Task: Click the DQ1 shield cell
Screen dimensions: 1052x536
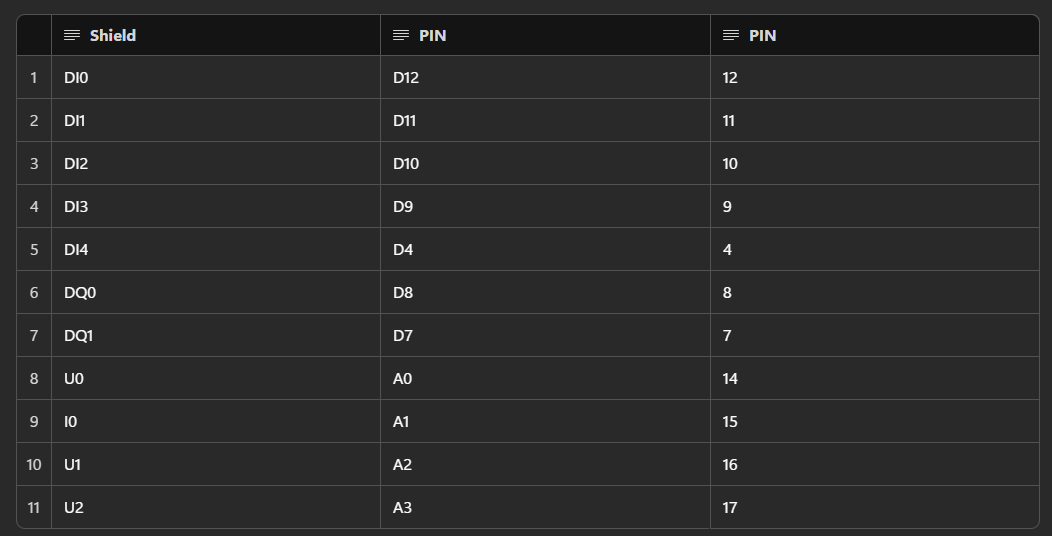Action: pos(78,336)
